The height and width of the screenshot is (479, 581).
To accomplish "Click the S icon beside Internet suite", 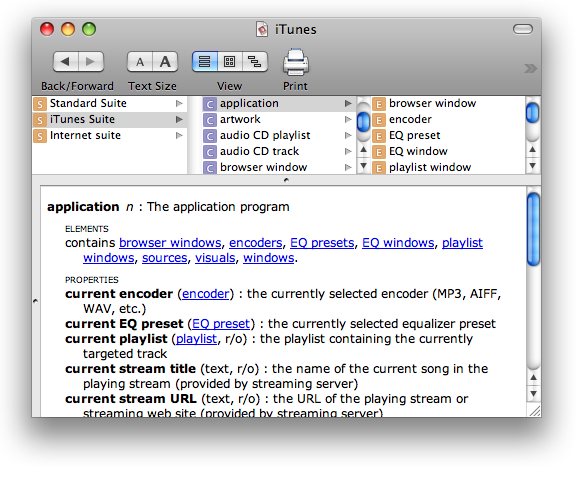I will (x=40, y=136).
